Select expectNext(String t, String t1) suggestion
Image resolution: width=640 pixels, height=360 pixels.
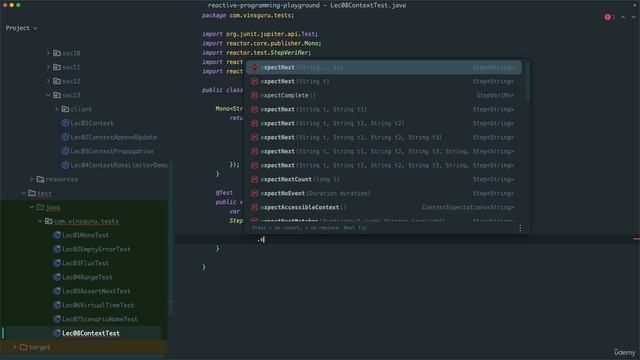(384, 109)
